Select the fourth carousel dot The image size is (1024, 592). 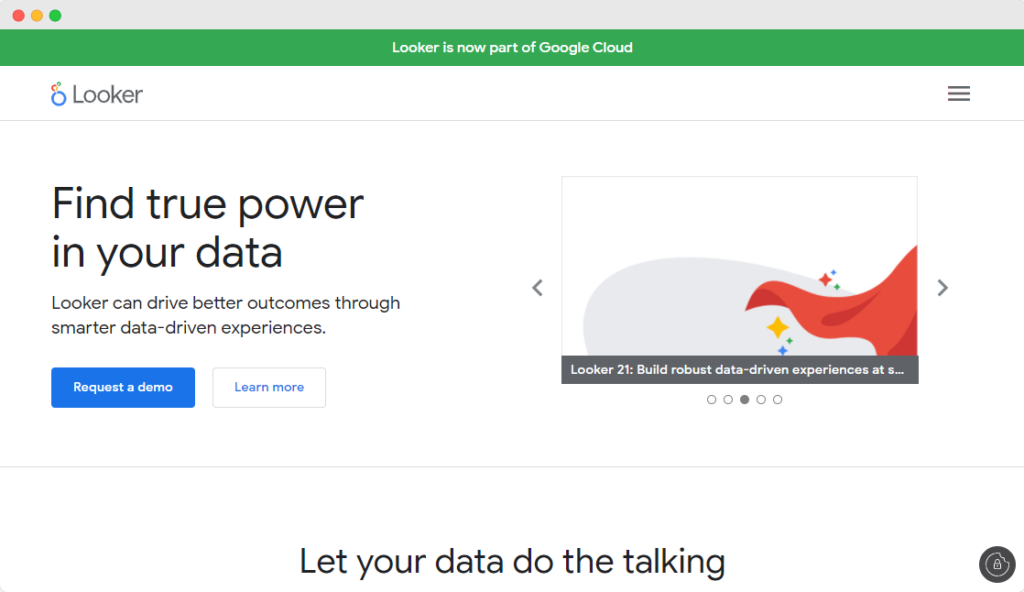(x=761, y=399)
